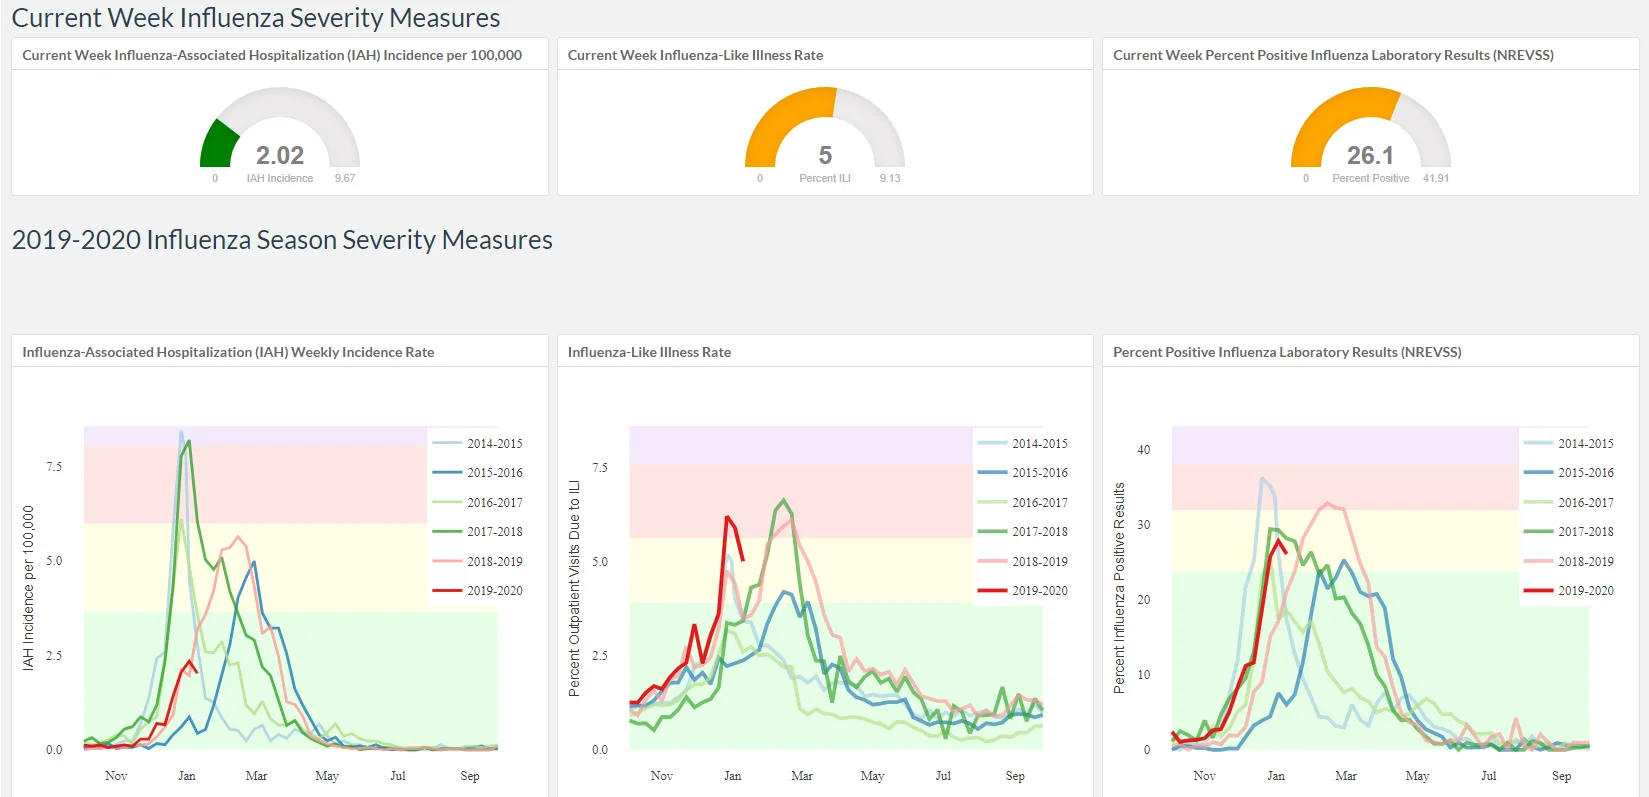The height and width of the screenshot is (797, 1649).
Task: Select the Current Week IAH Incidence per 100,000 title
Action: 272,55
